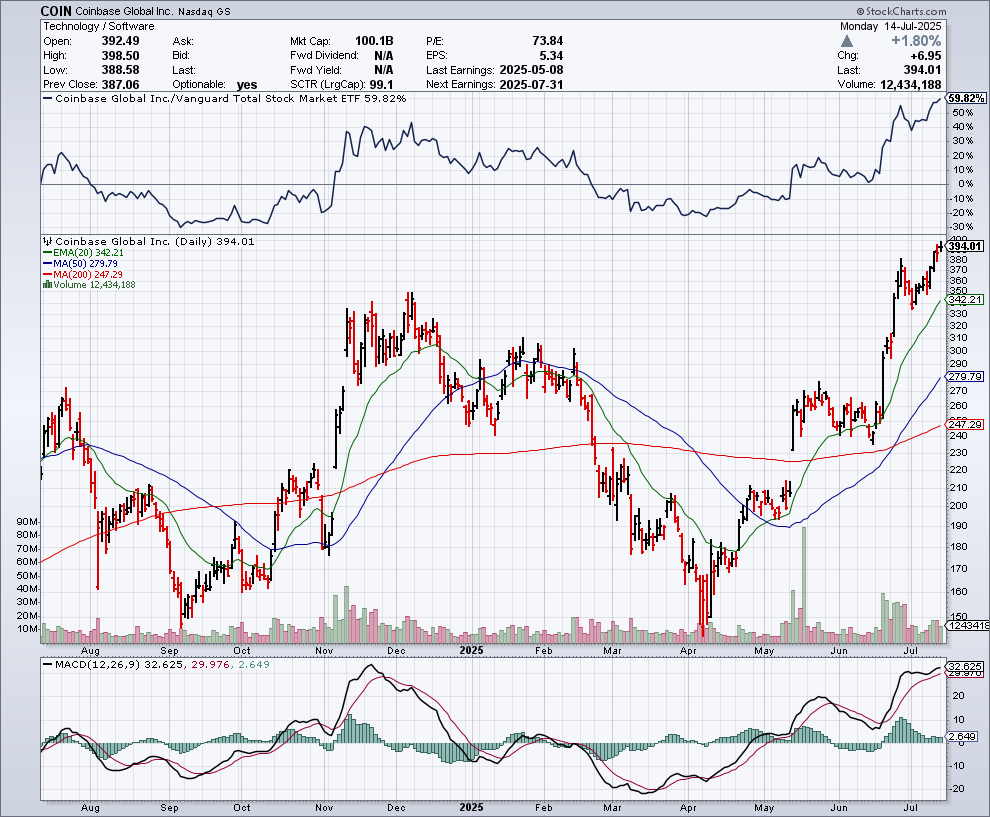Image resolution: width=990 pixels, height=817 pixels.
Task: Select the SCTR (LrgCap) value '99.1'
Action: point(382,84)
